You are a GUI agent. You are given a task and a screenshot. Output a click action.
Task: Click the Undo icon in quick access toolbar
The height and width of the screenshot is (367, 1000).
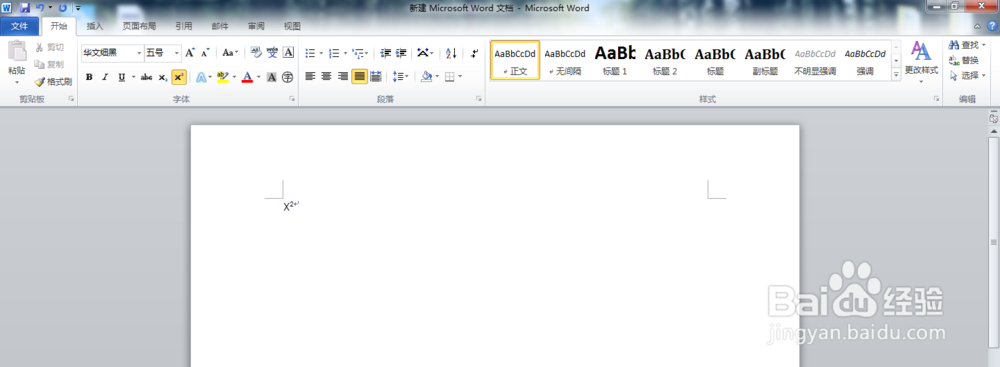[40, 8]
